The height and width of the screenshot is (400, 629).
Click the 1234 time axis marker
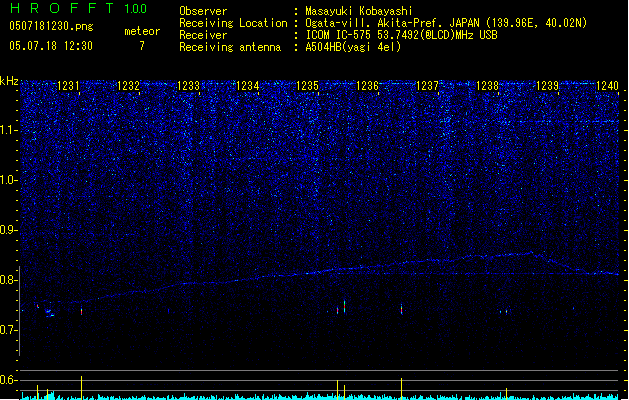click(x=248, y=86)
